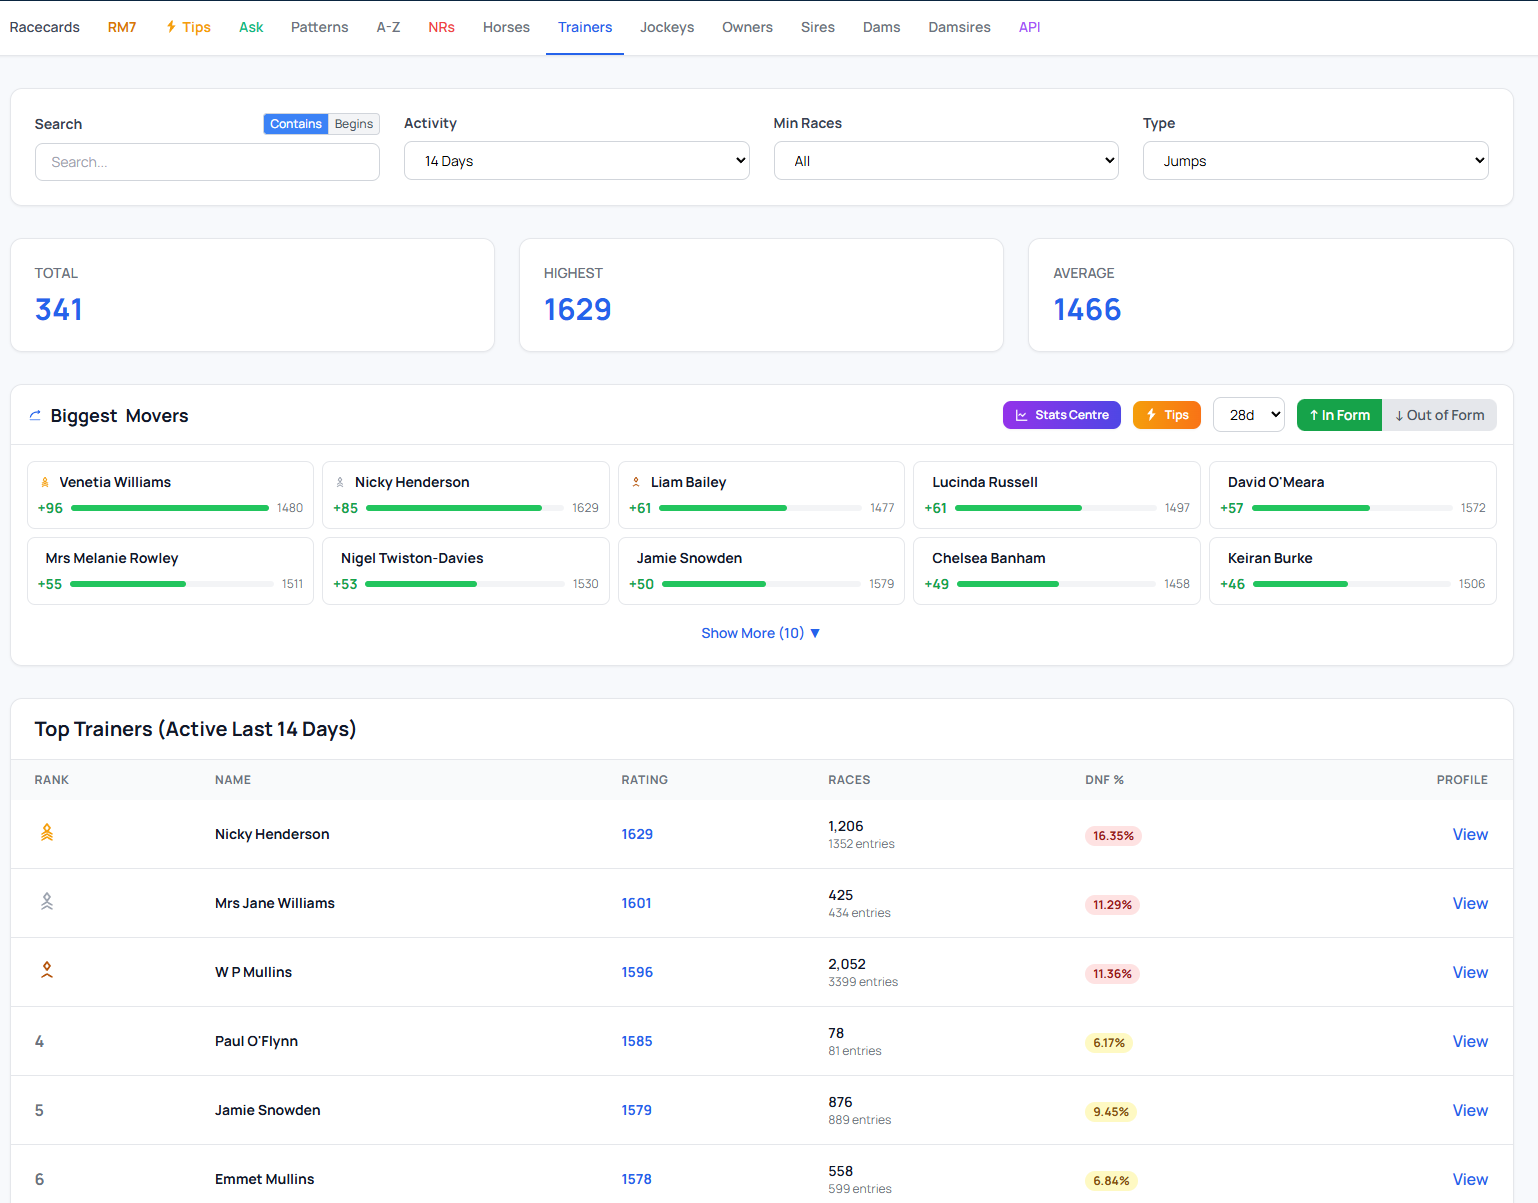Image resolution: width=1538 pixels, height=1203 pixels.
Task: Click the bronze medal icon in W P Mullins row
Action: (x=47, y=970)
